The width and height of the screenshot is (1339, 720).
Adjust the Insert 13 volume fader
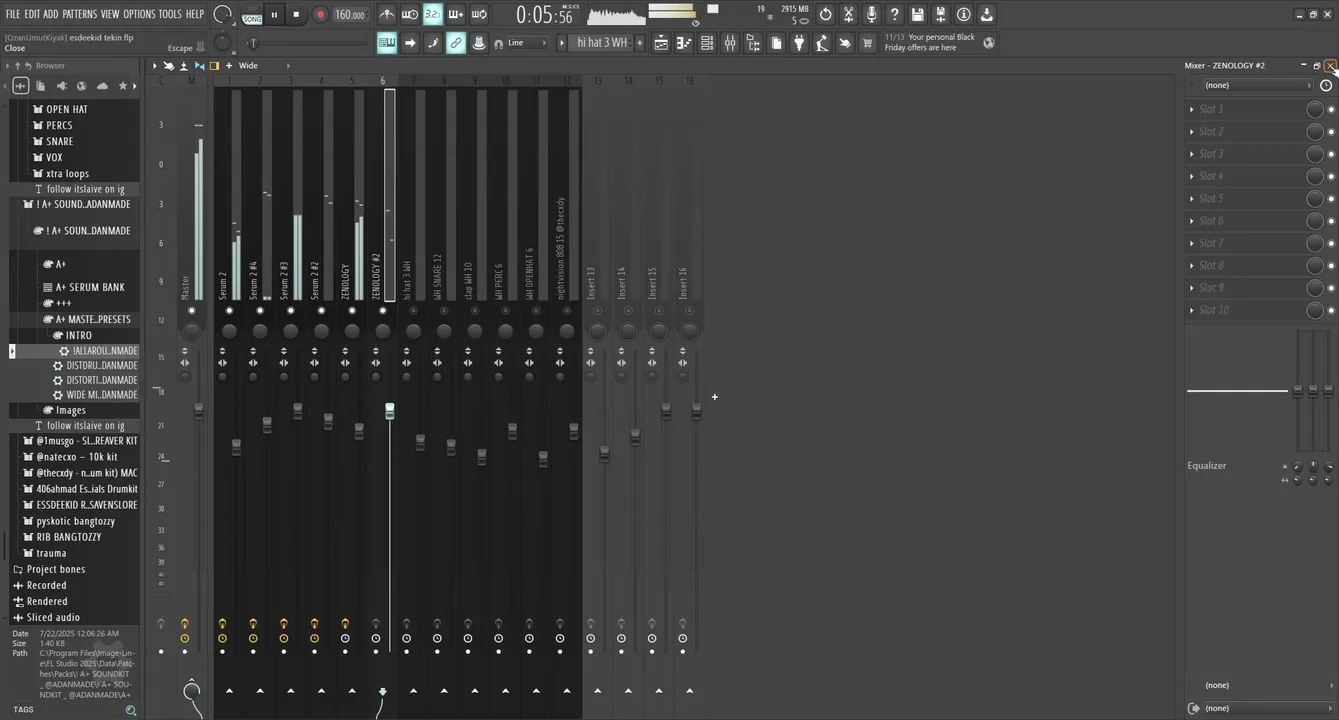pos(604,454)
